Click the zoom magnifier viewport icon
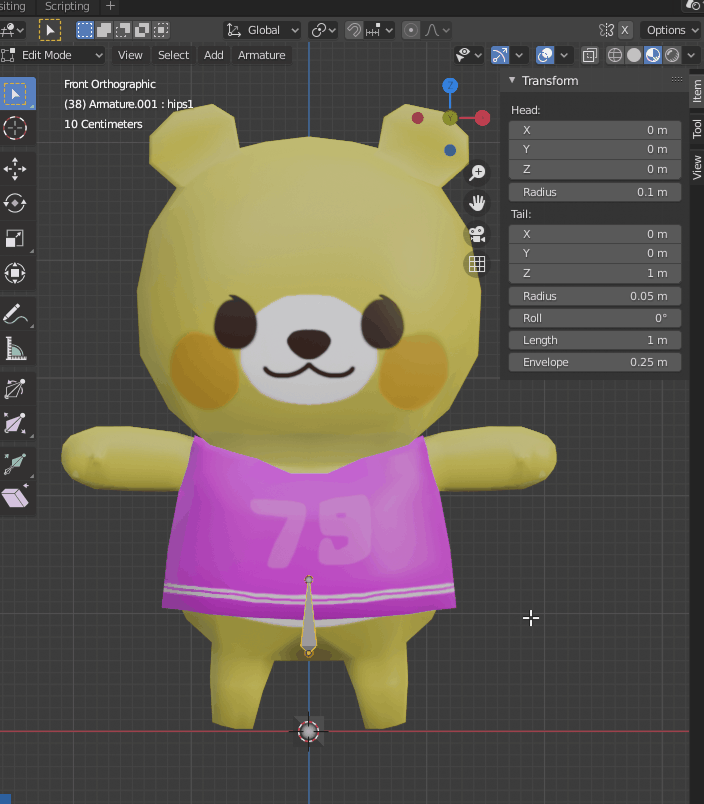This screenshot has width=704, height=804. (477, 173)
